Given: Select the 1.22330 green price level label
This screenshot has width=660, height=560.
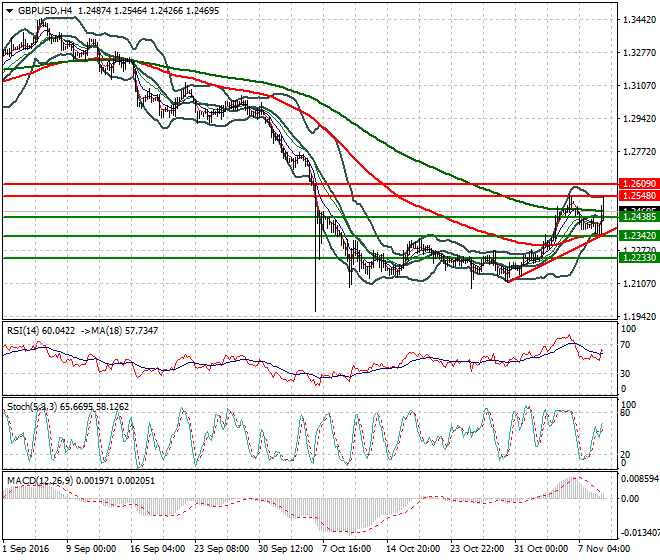Looking at the screenshot, I should coord(636,258).
